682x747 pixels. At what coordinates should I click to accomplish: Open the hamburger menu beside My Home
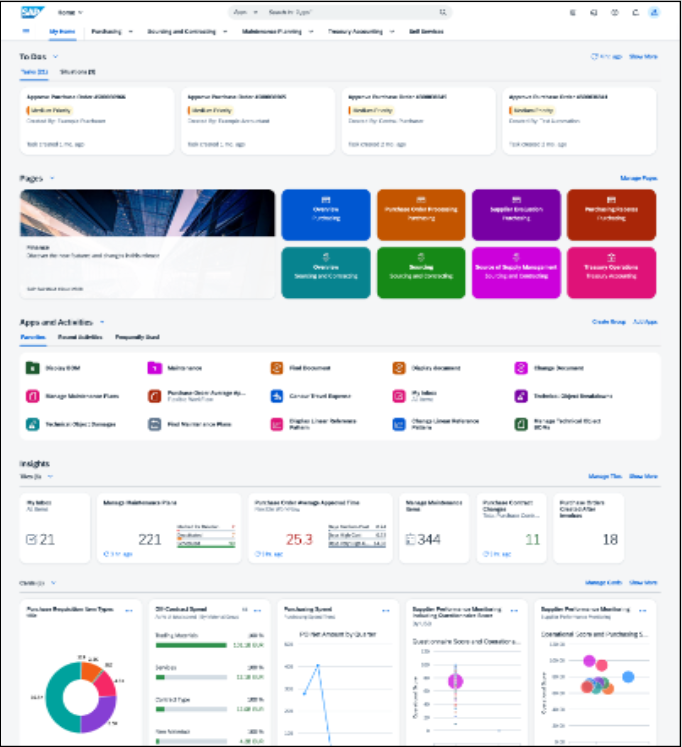[26, 31]
